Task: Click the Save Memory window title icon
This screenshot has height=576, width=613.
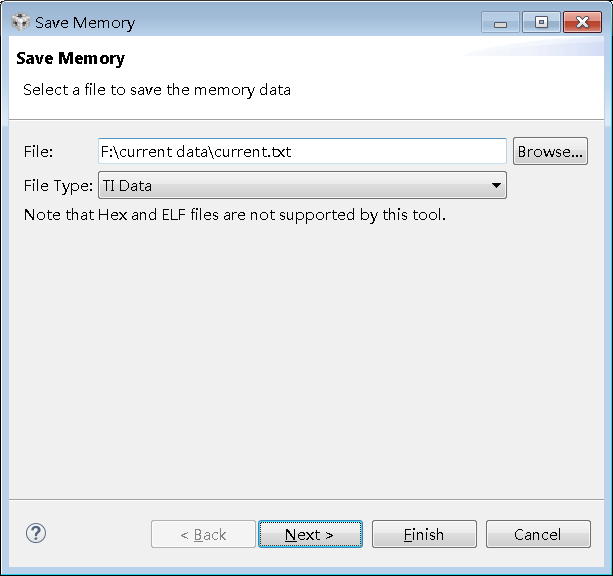Action: pyautogui.click(x=20, y=22)
